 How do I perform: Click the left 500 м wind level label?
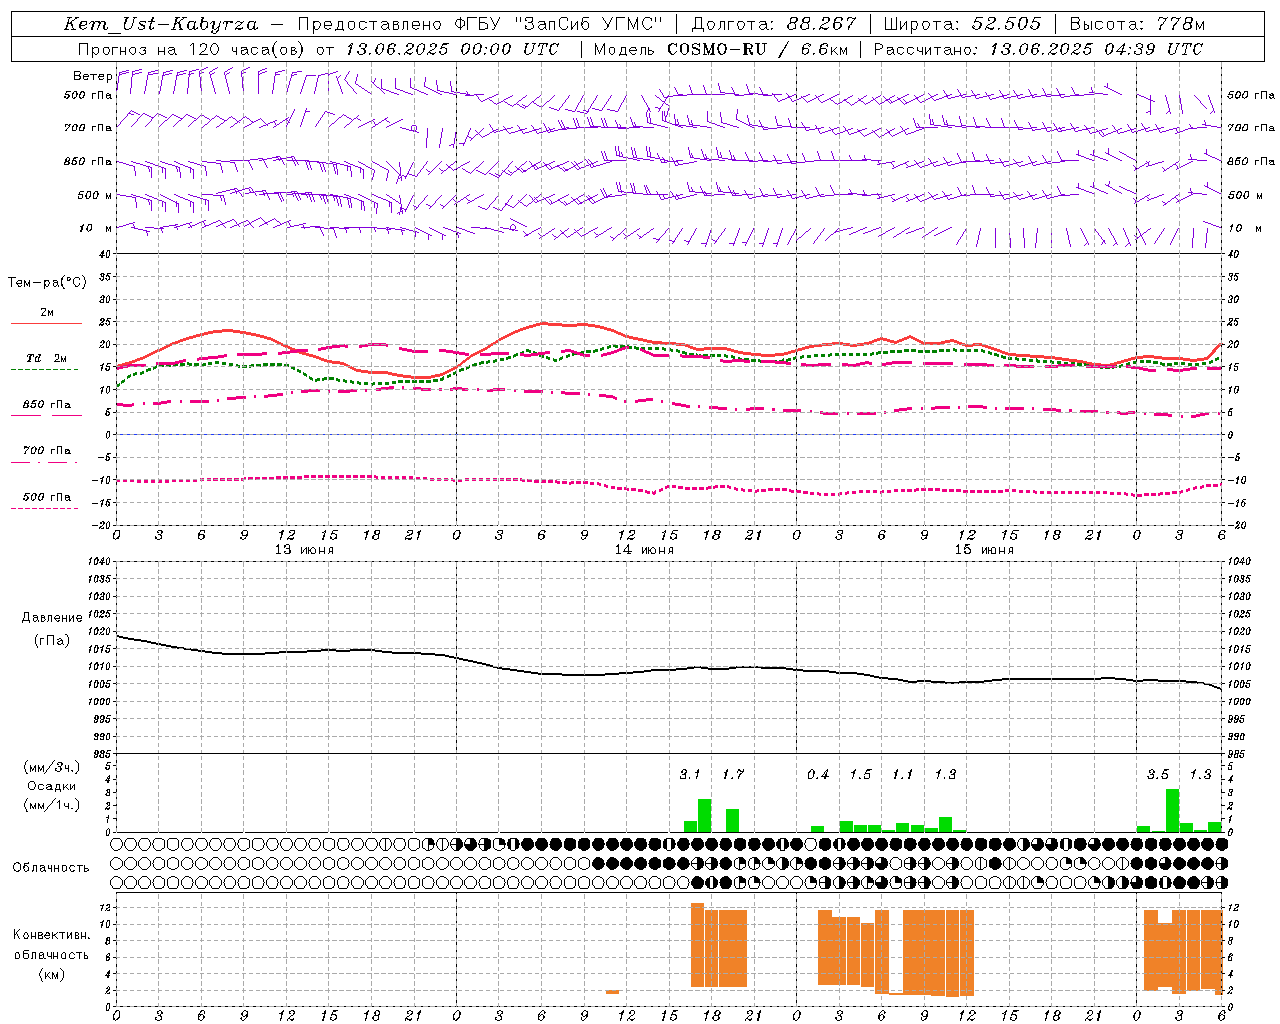pyautogui.click(x=95, y=195)
